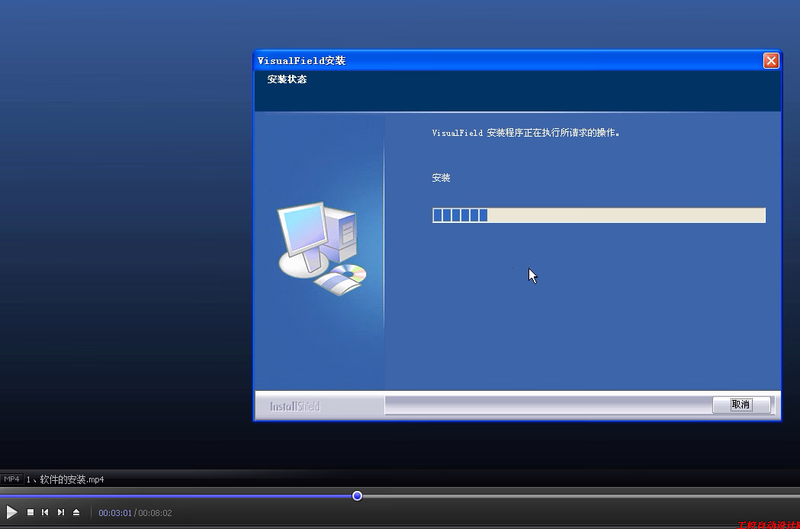The image size is (800, 529).
Task: Click the 安装程序正在执行 status message
Action: 526,133
